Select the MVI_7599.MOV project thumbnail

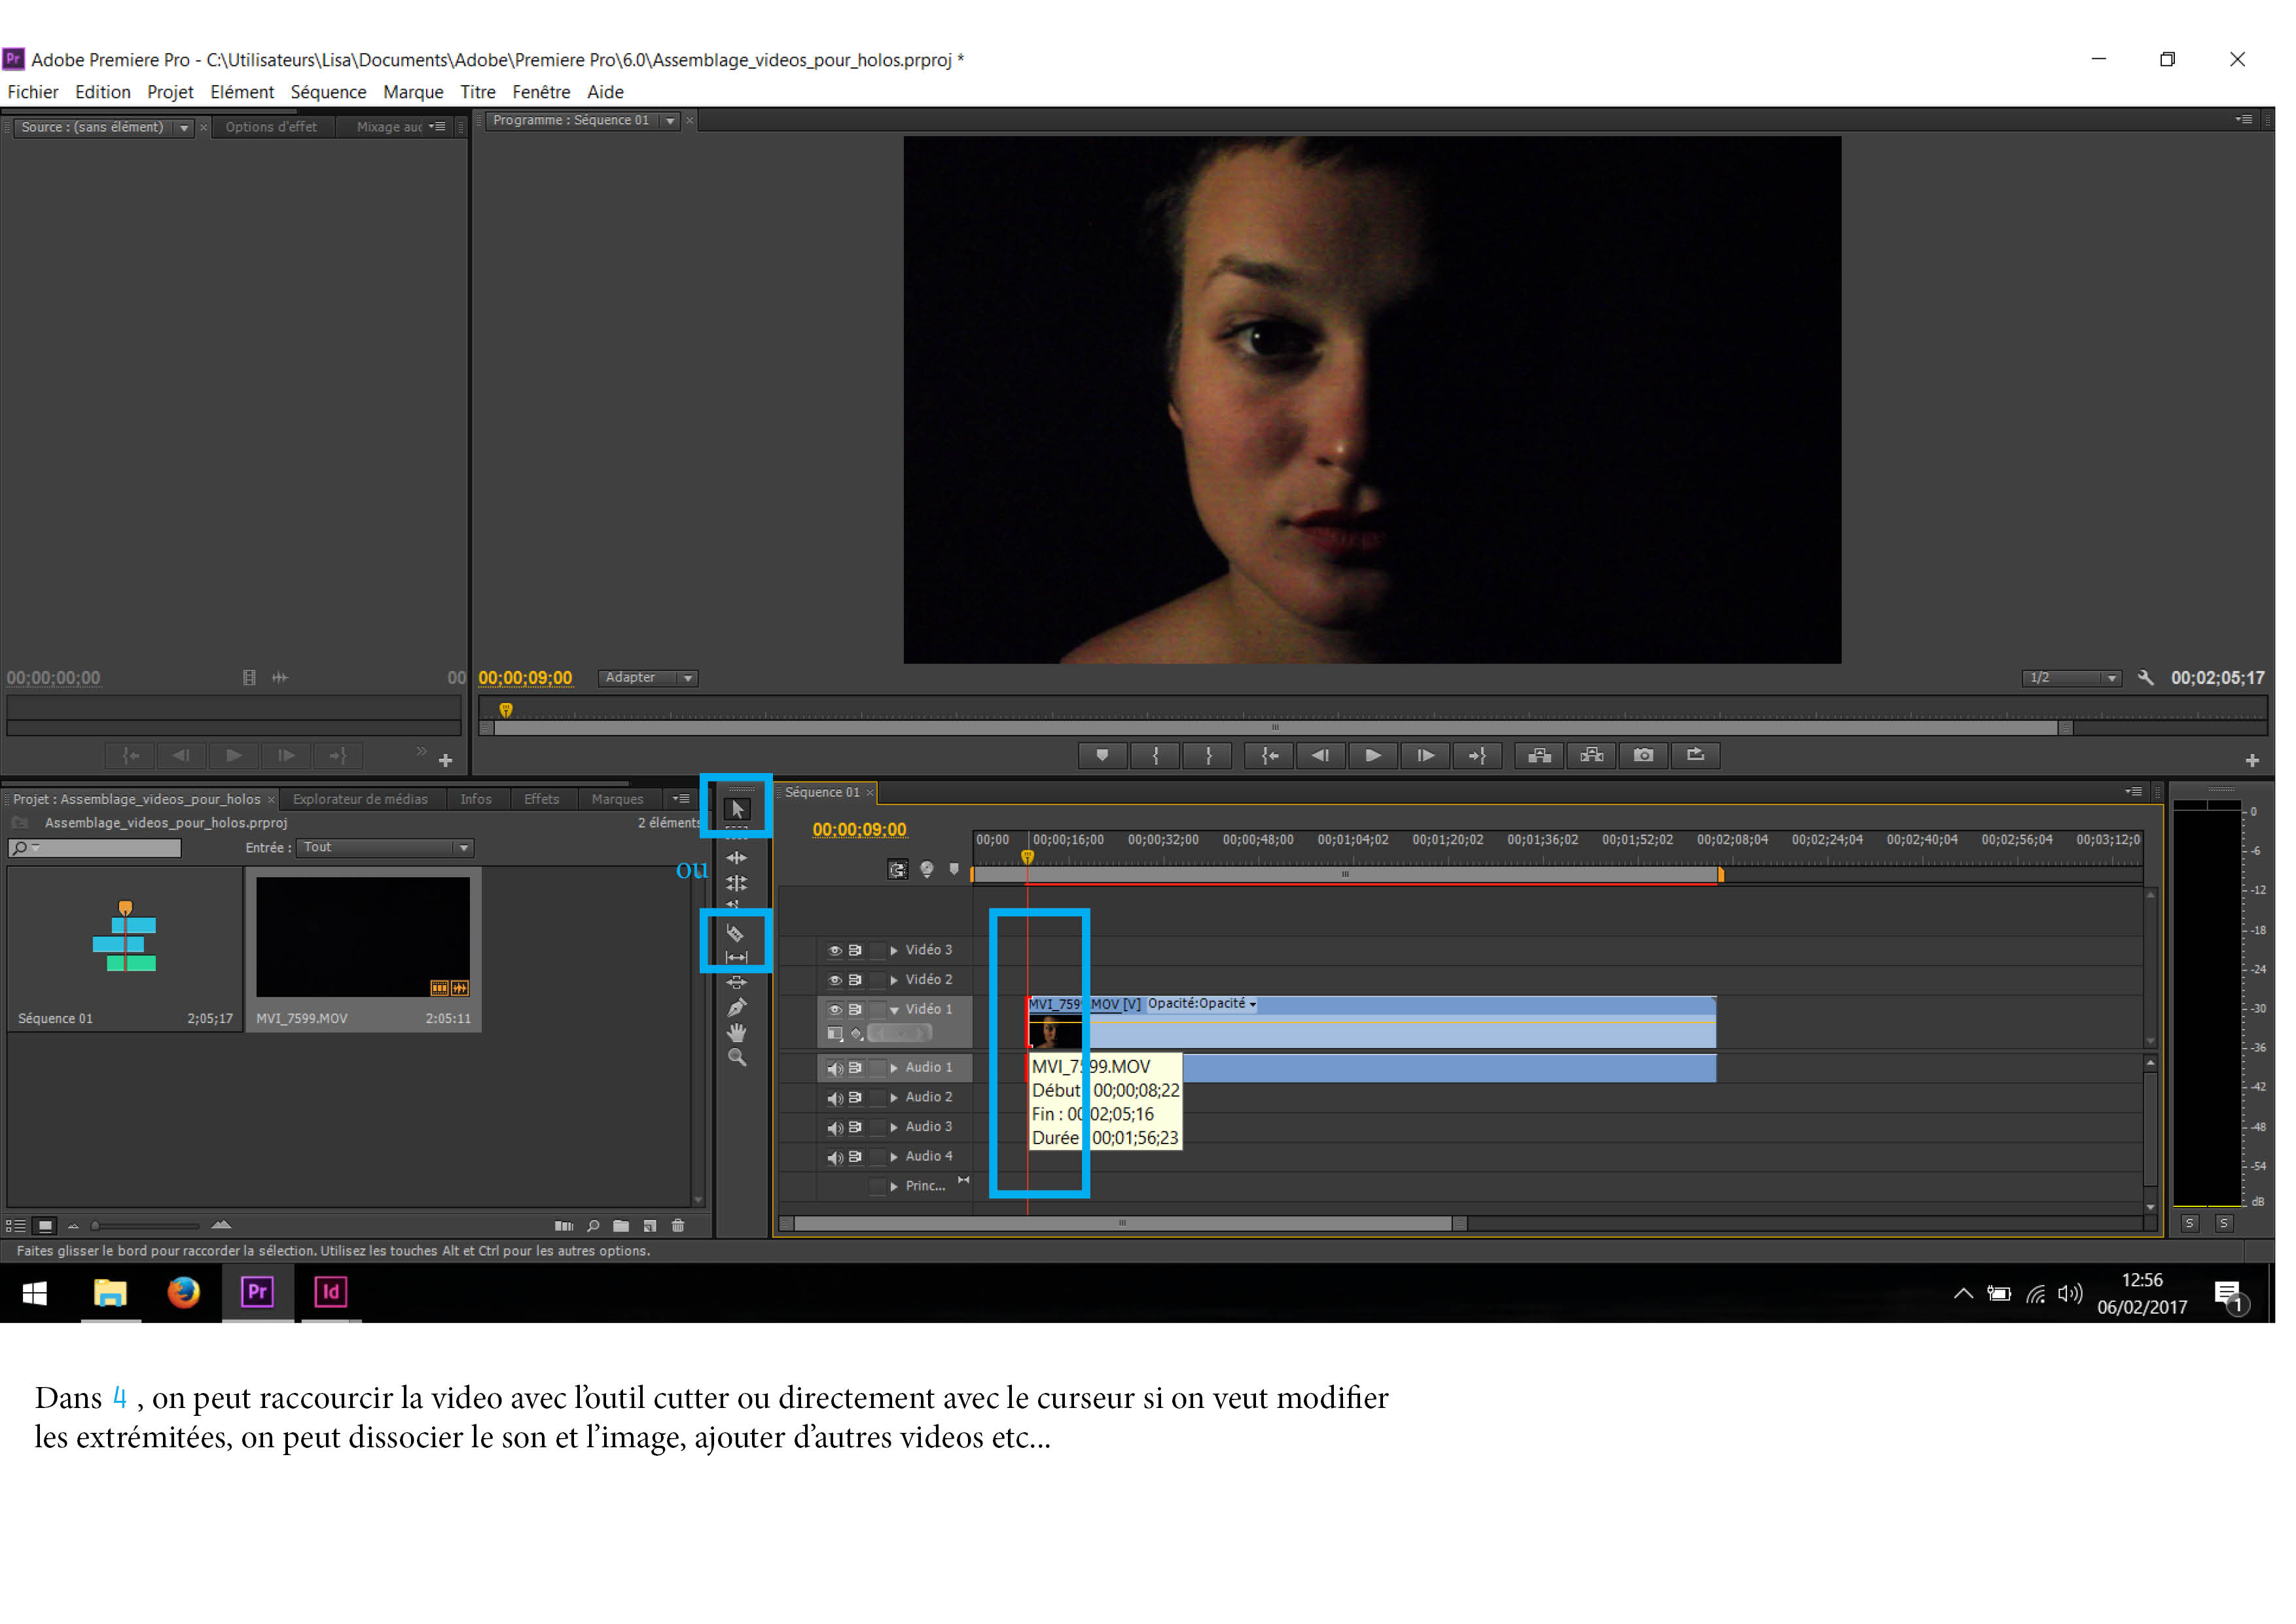click(363, 936)
